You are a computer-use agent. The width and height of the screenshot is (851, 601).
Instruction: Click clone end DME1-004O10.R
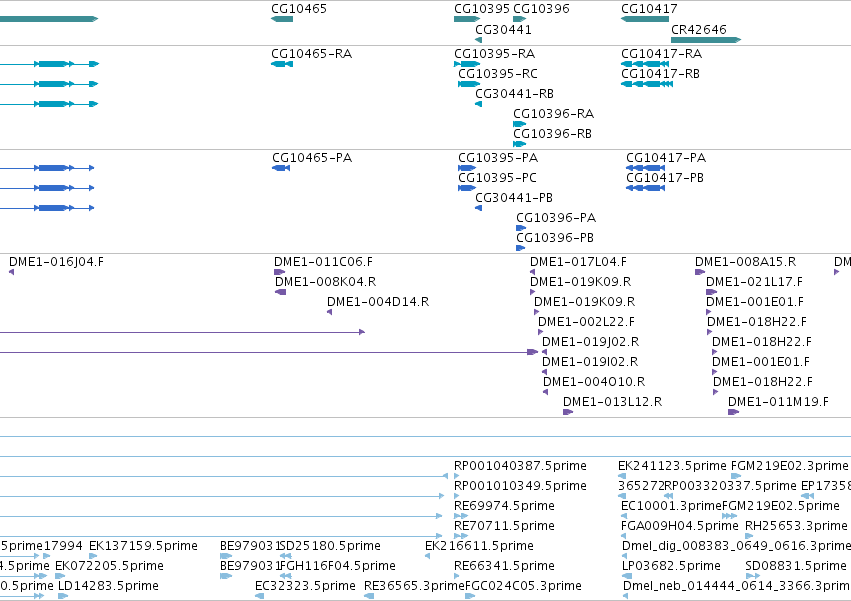click(x=594, y=383)
